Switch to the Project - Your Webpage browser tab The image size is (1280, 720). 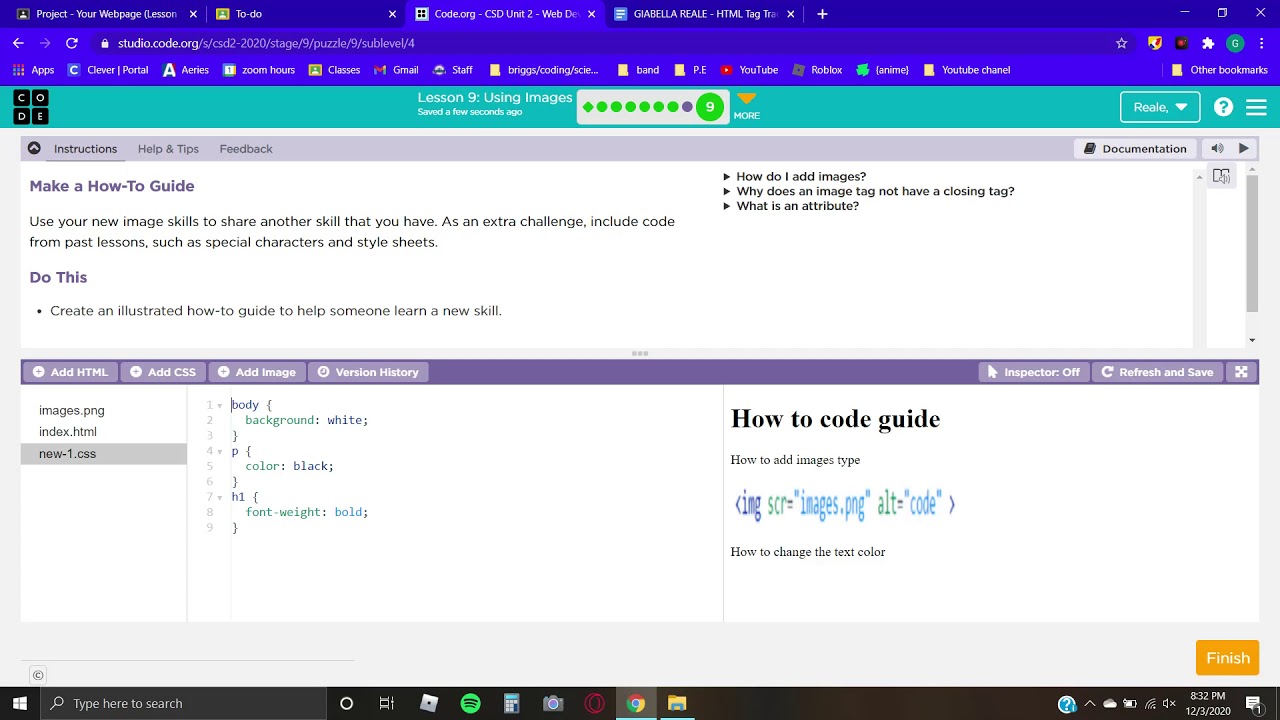click(105, 14)
